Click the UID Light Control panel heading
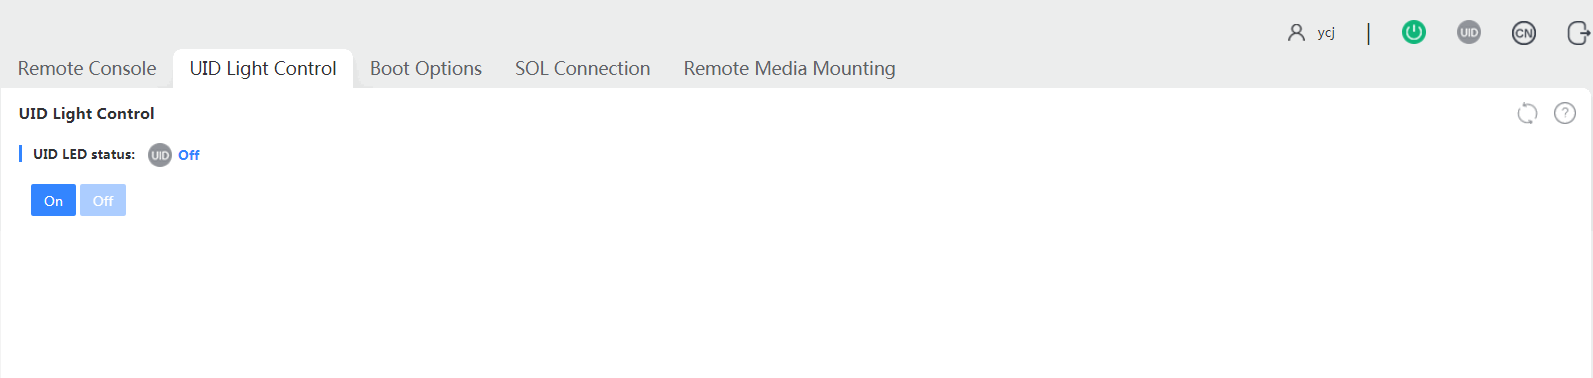The image size is (1593, 378). [87, 113]
